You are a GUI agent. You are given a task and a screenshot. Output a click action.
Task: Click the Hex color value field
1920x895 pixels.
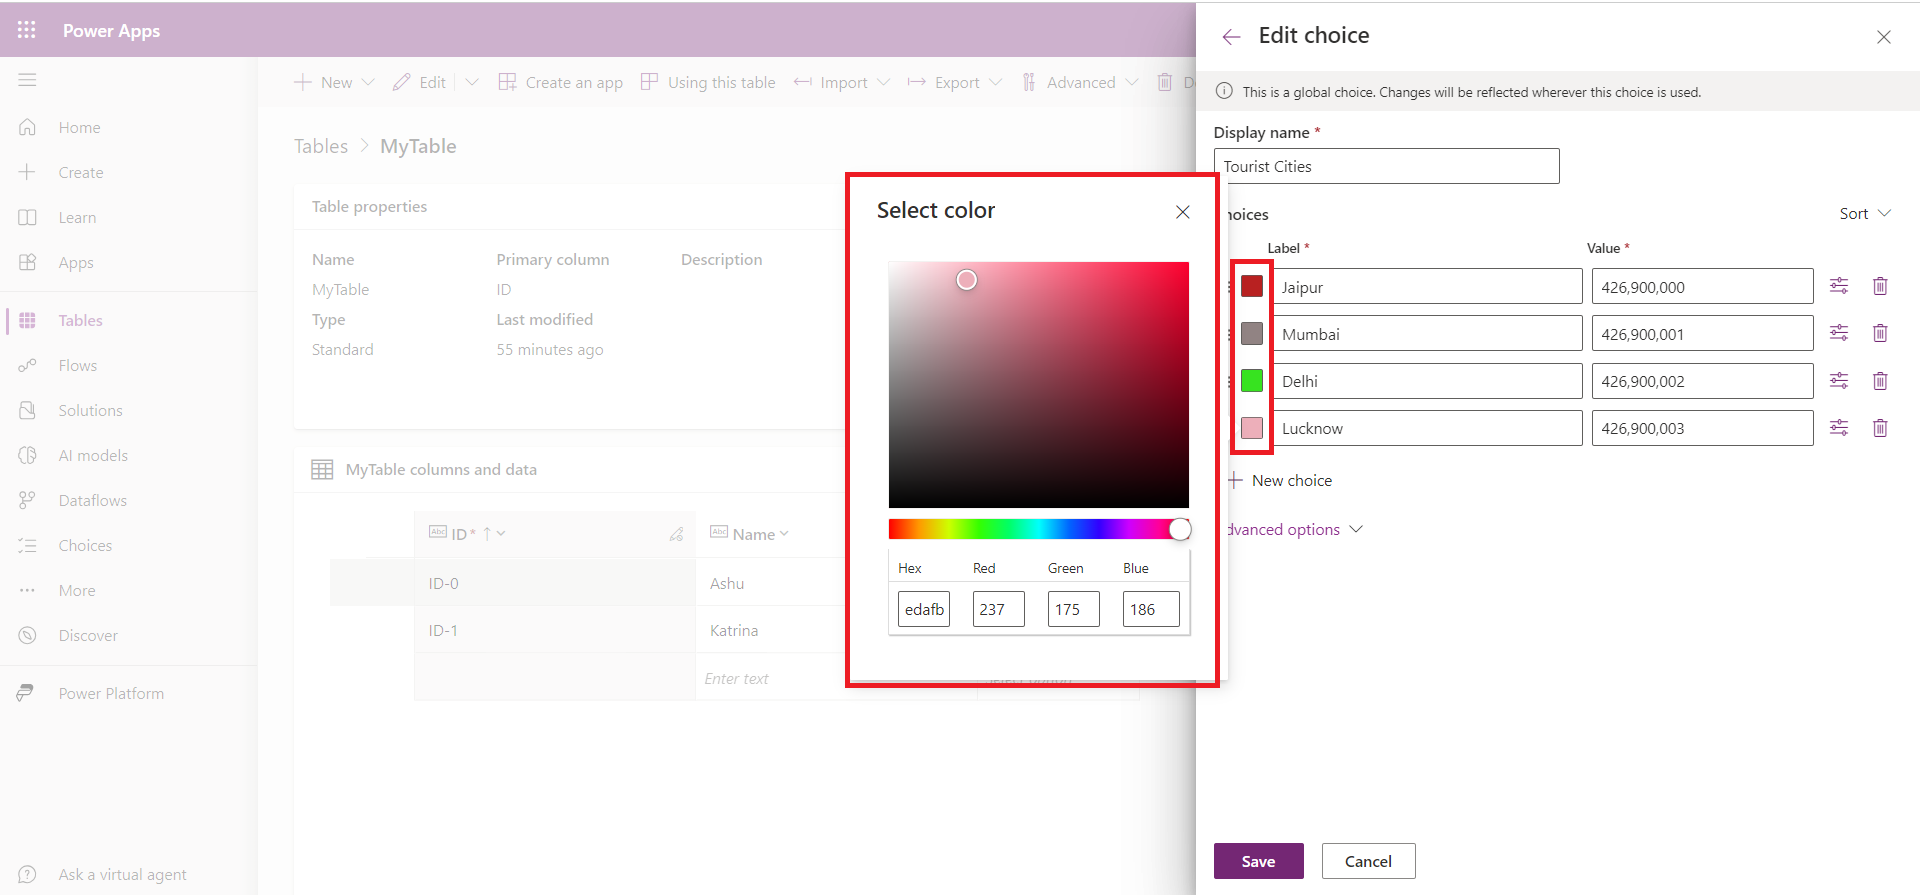click(x=923, y=609)
